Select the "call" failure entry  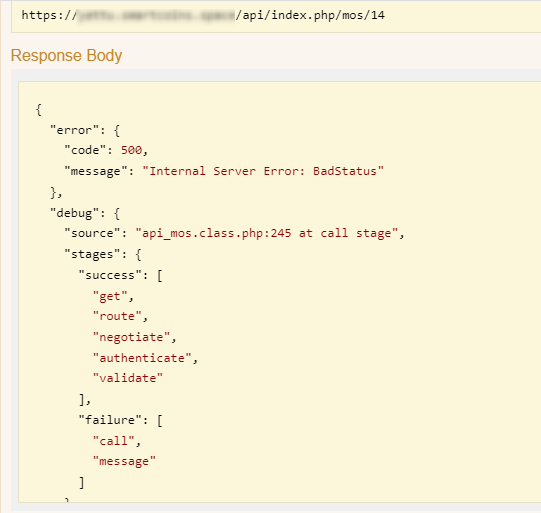pos(114,441)
